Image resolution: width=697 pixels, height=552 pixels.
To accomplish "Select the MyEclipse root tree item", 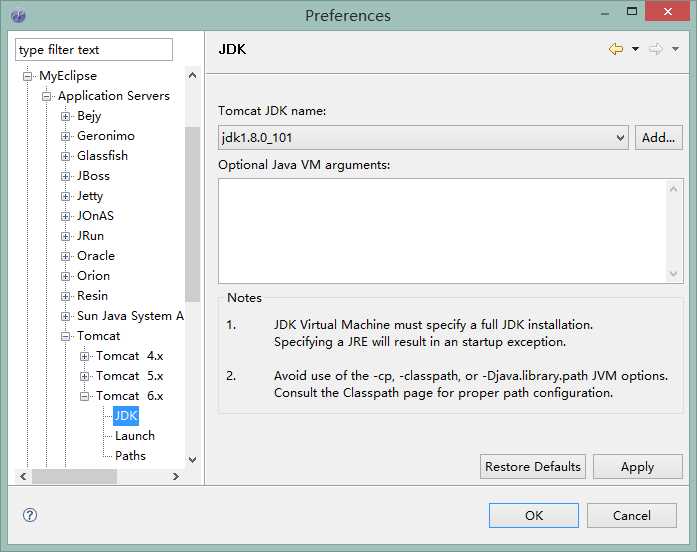I will [68, 76].
